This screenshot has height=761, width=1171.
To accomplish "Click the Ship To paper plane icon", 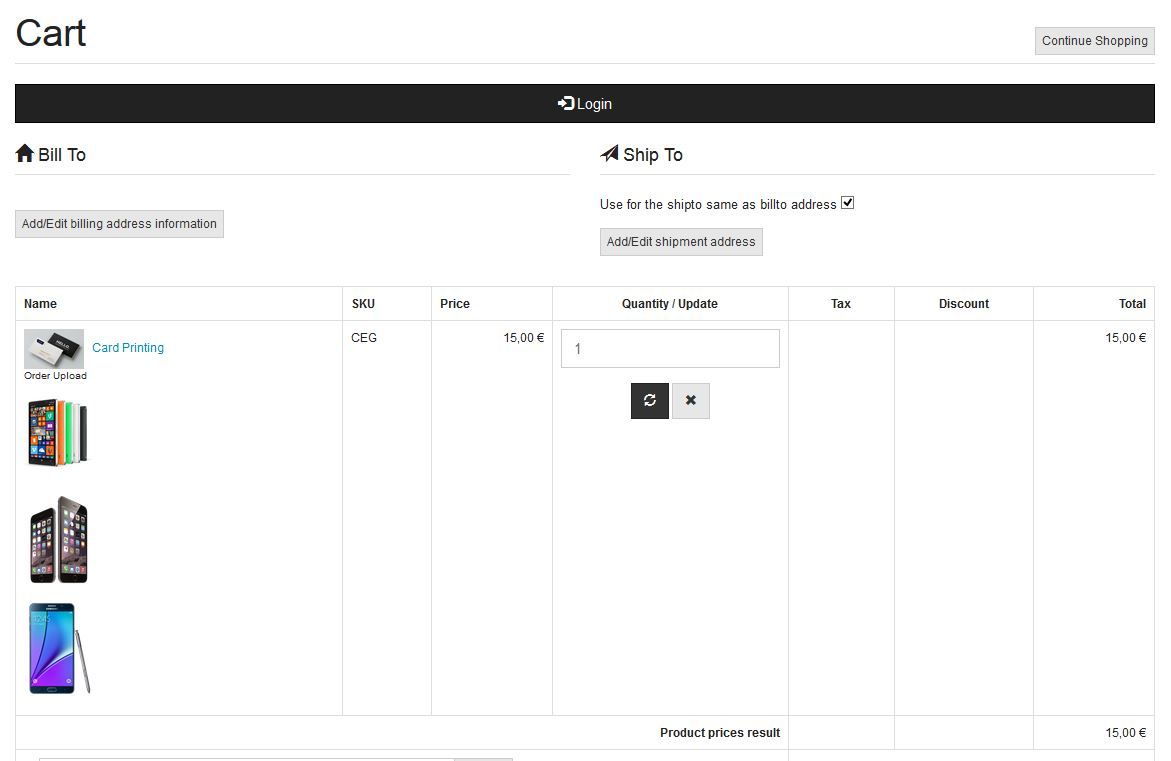I will point(609,154).
